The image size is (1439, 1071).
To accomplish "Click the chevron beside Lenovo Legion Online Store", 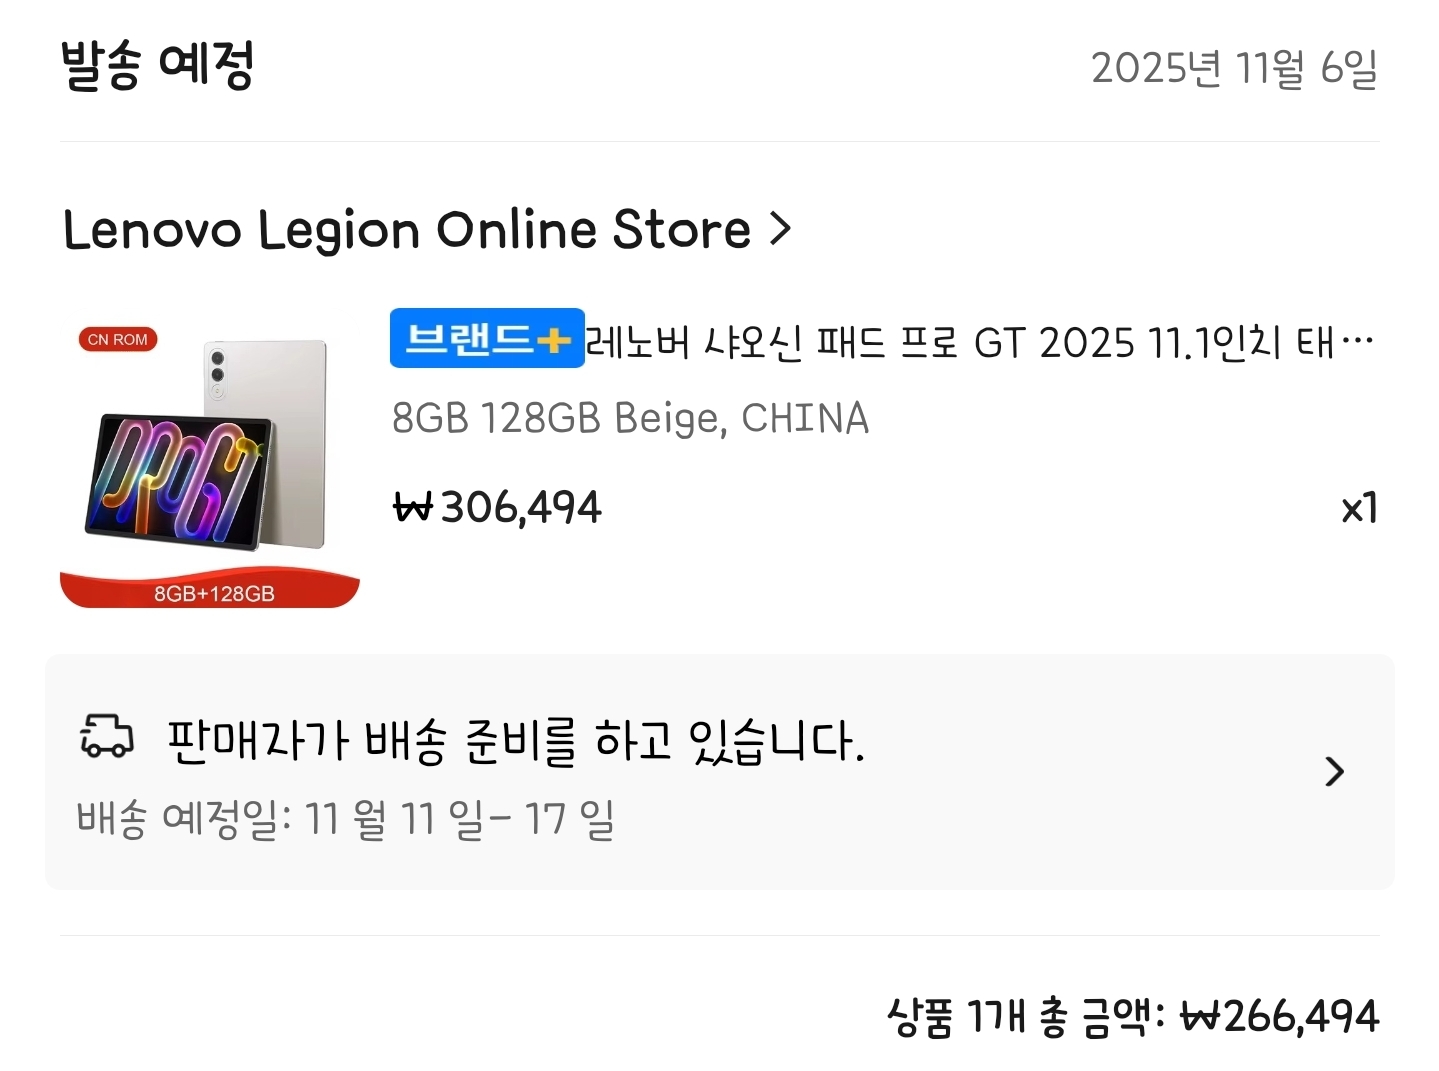I will pyautogui.click(x=781, y=229).
